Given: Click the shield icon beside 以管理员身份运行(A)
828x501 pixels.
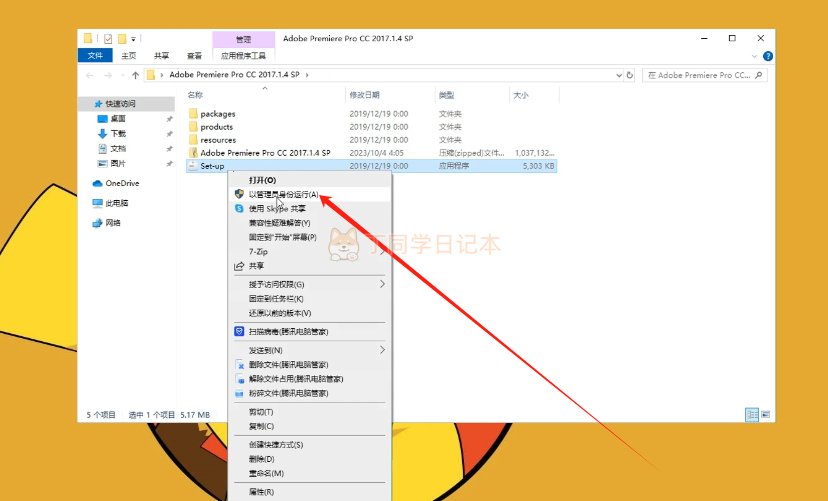Looking at the screenshot, I should (x=239, y=194).
